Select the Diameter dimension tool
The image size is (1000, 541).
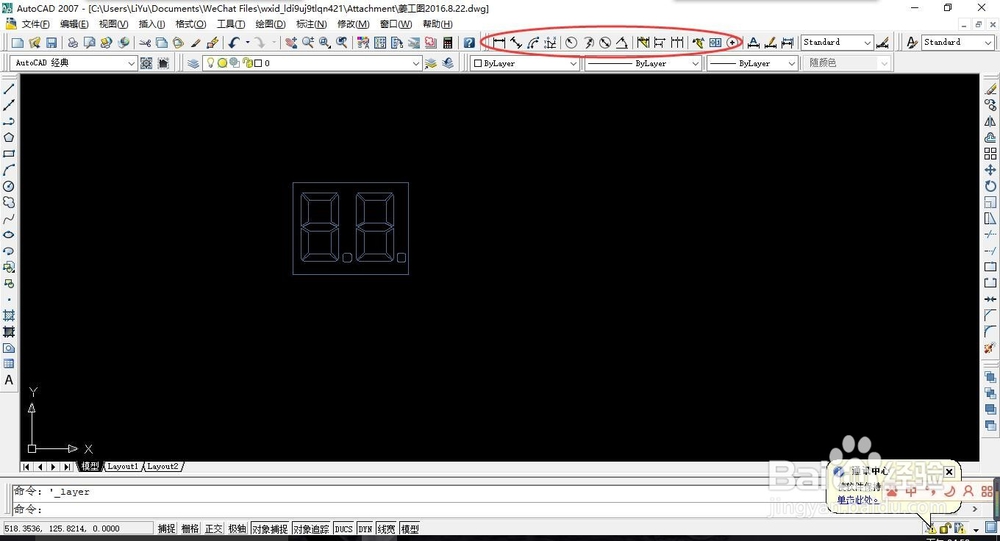point(605,43)
